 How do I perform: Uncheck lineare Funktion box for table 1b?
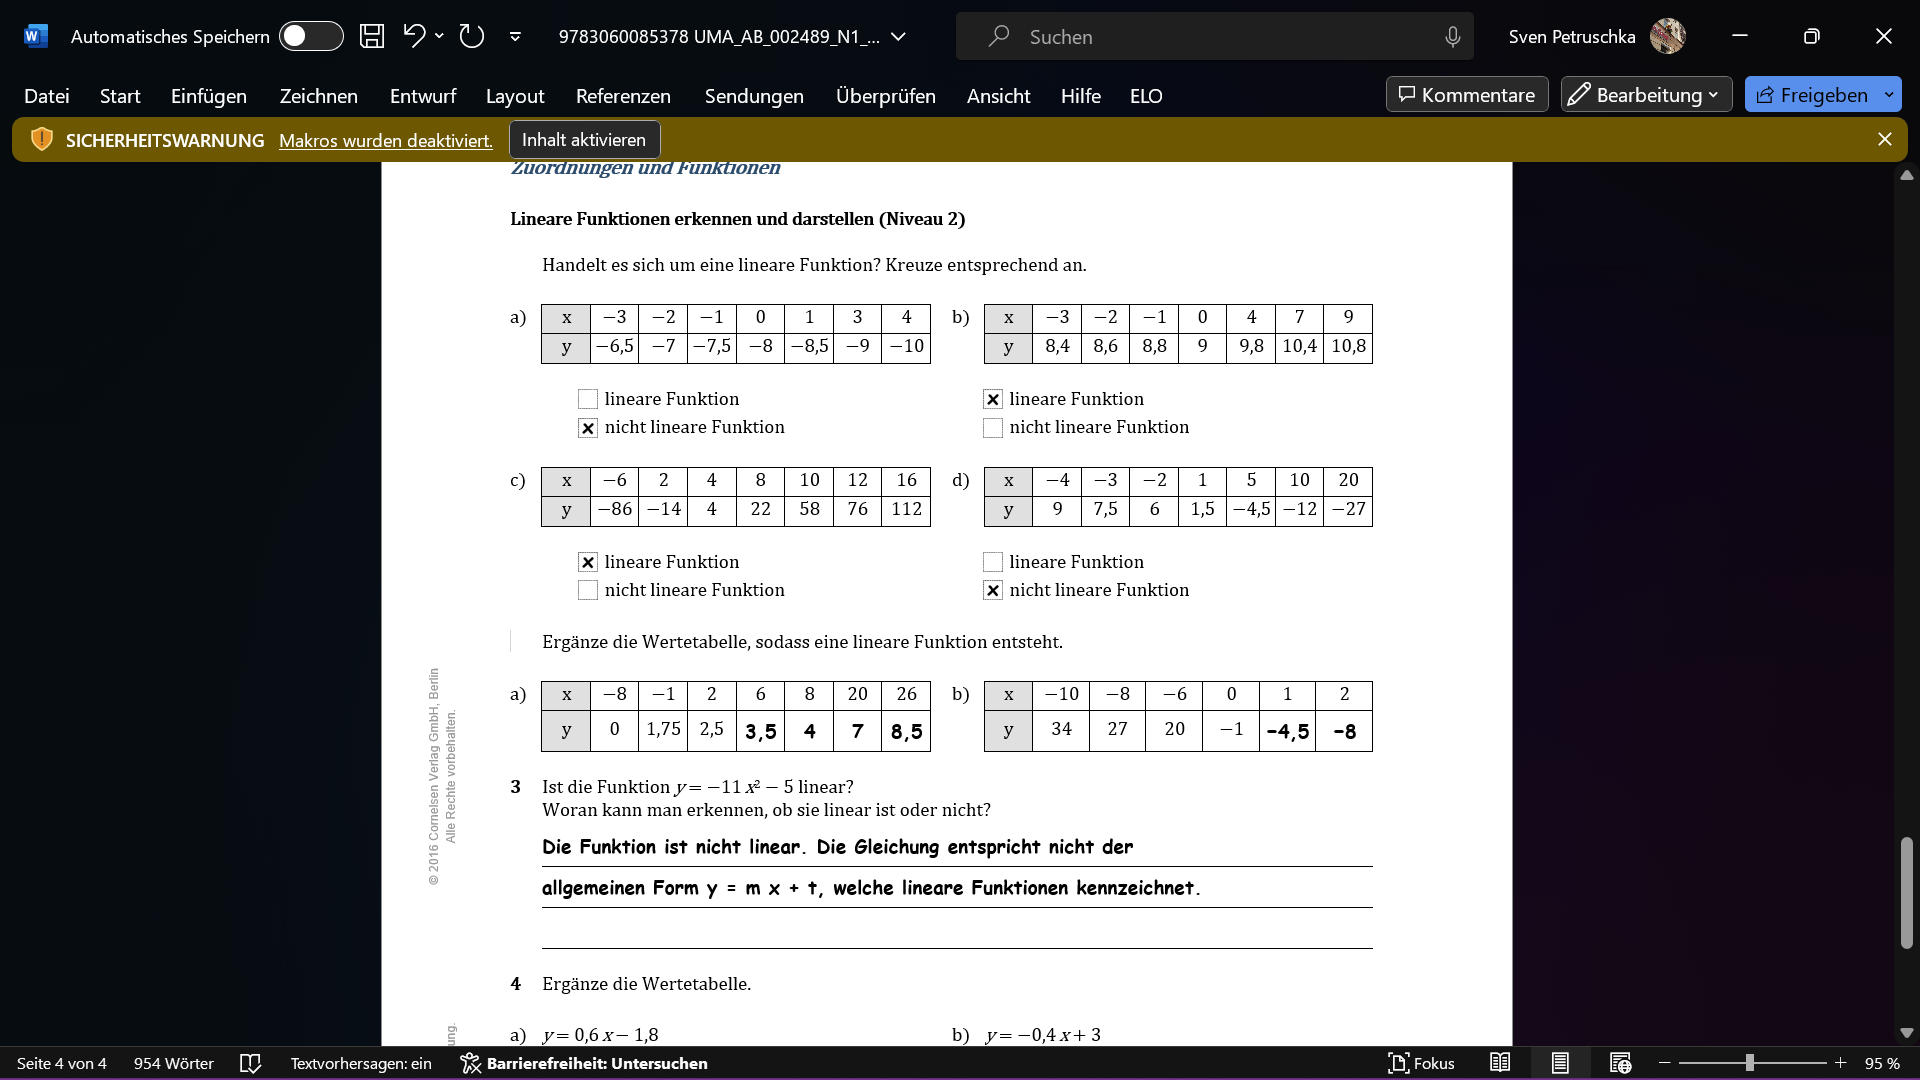[993, 399]
